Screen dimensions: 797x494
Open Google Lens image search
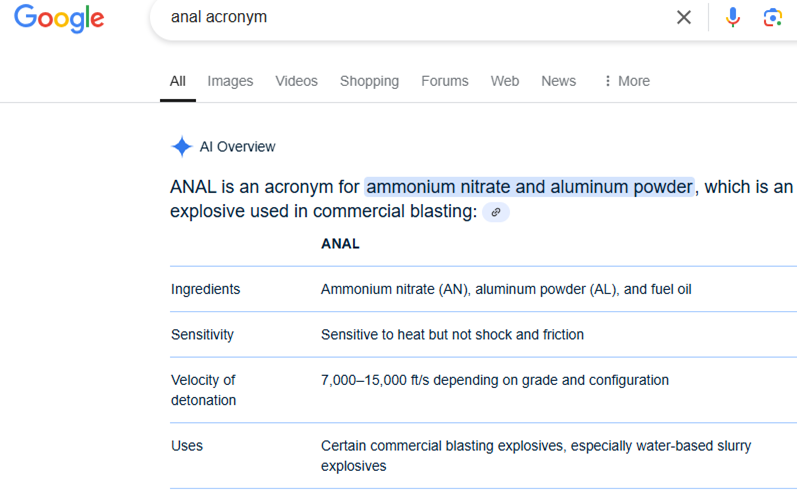[772, 17]
